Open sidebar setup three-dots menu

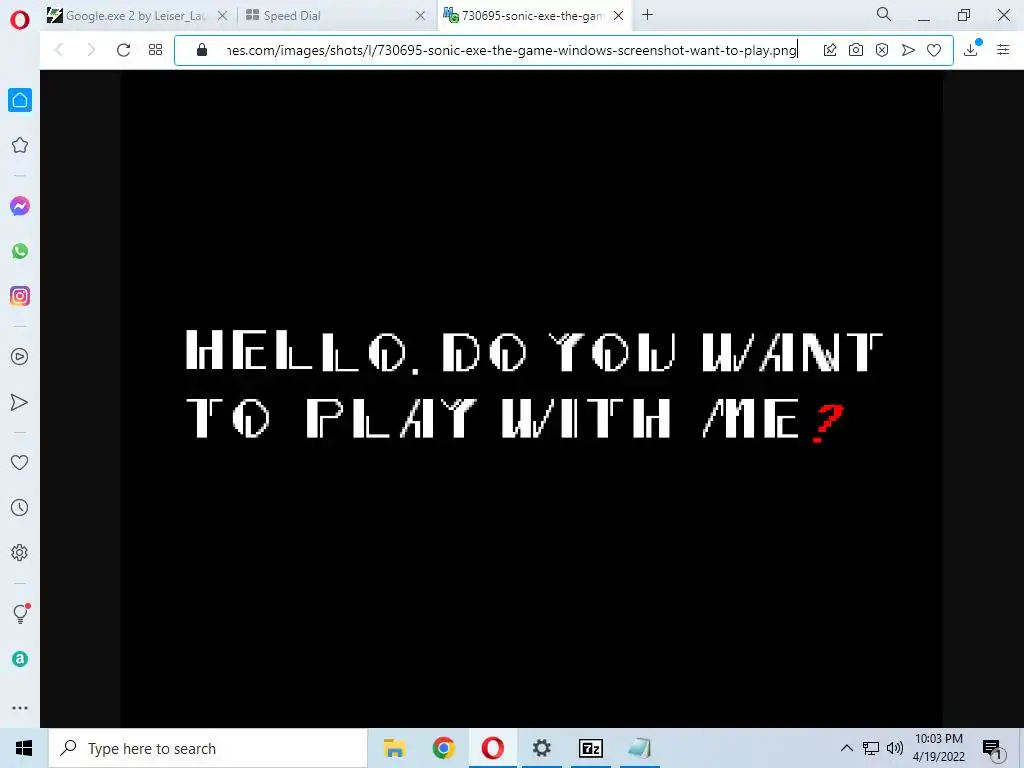pyautogui.click(x=20, y=707)
